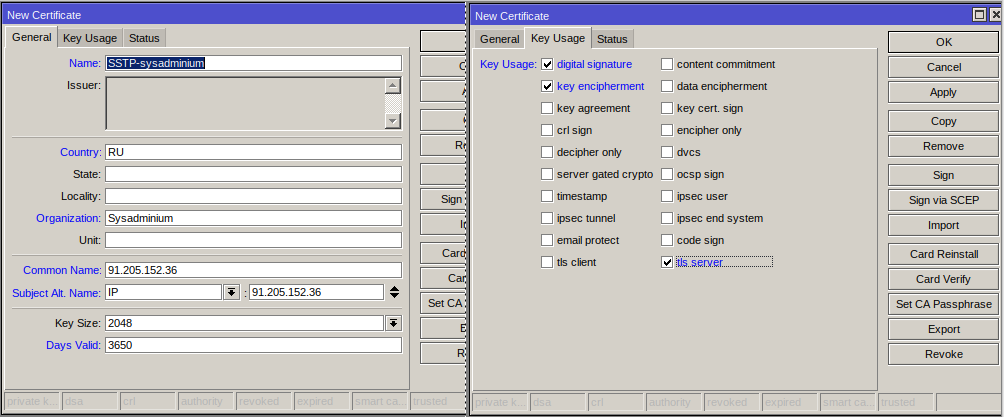Viewport: 1004px width, 417px height.
Task: Open the Key Size dropdown
Action: point(394,323)
